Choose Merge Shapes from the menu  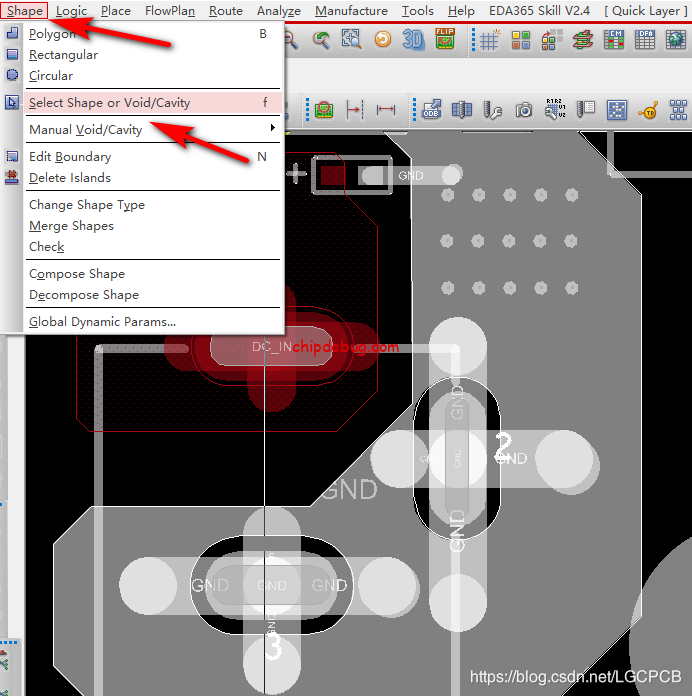click(71, 226)
